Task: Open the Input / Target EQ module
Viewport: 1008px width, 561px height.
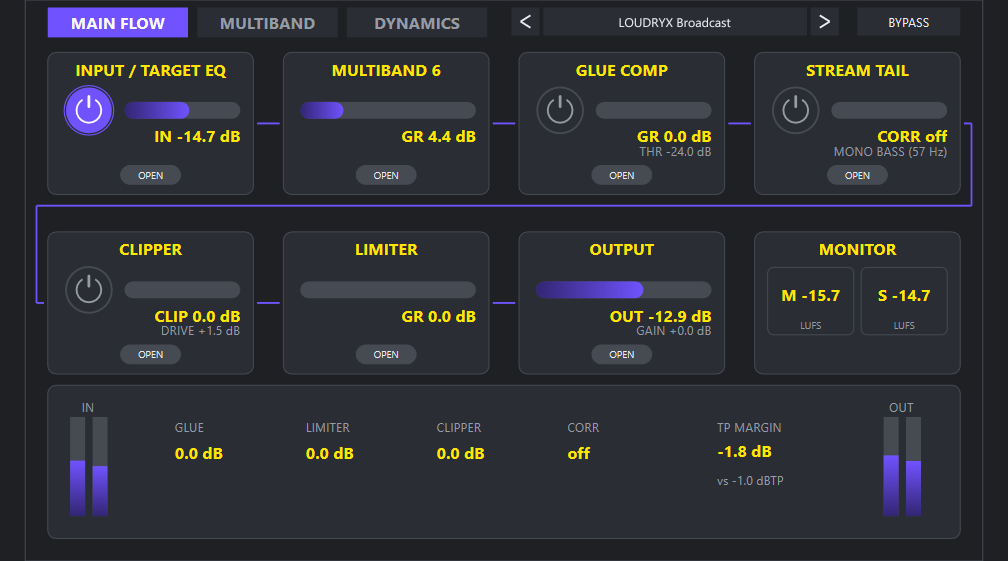Action: pyautogui.click(x=150, y=175)
